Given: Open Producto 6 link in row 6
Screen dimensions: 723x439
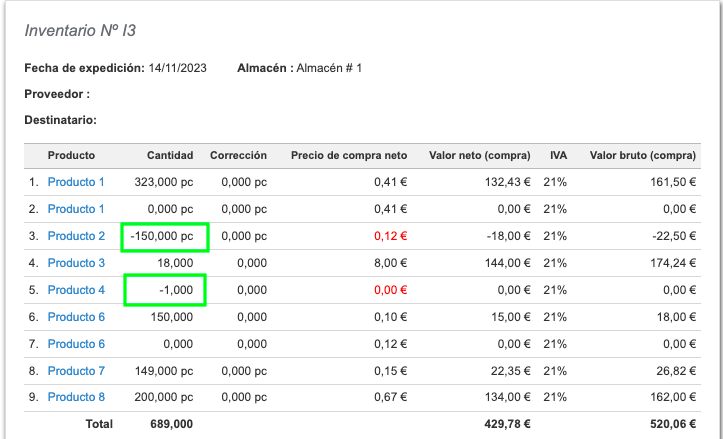Looking at the screenshot, I should (76, 317).
